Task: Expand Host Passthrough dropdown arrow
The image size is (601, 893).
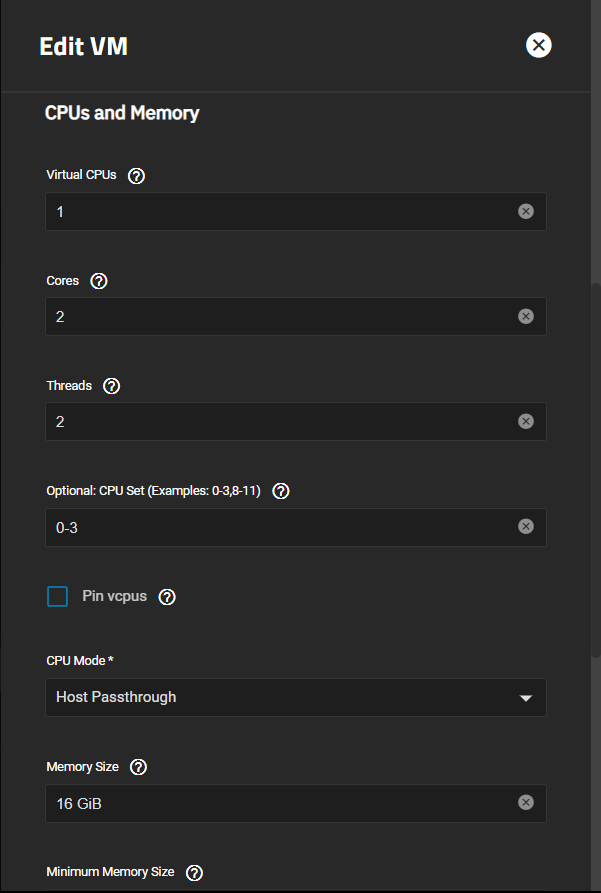Action: click(x=526, y=698)
